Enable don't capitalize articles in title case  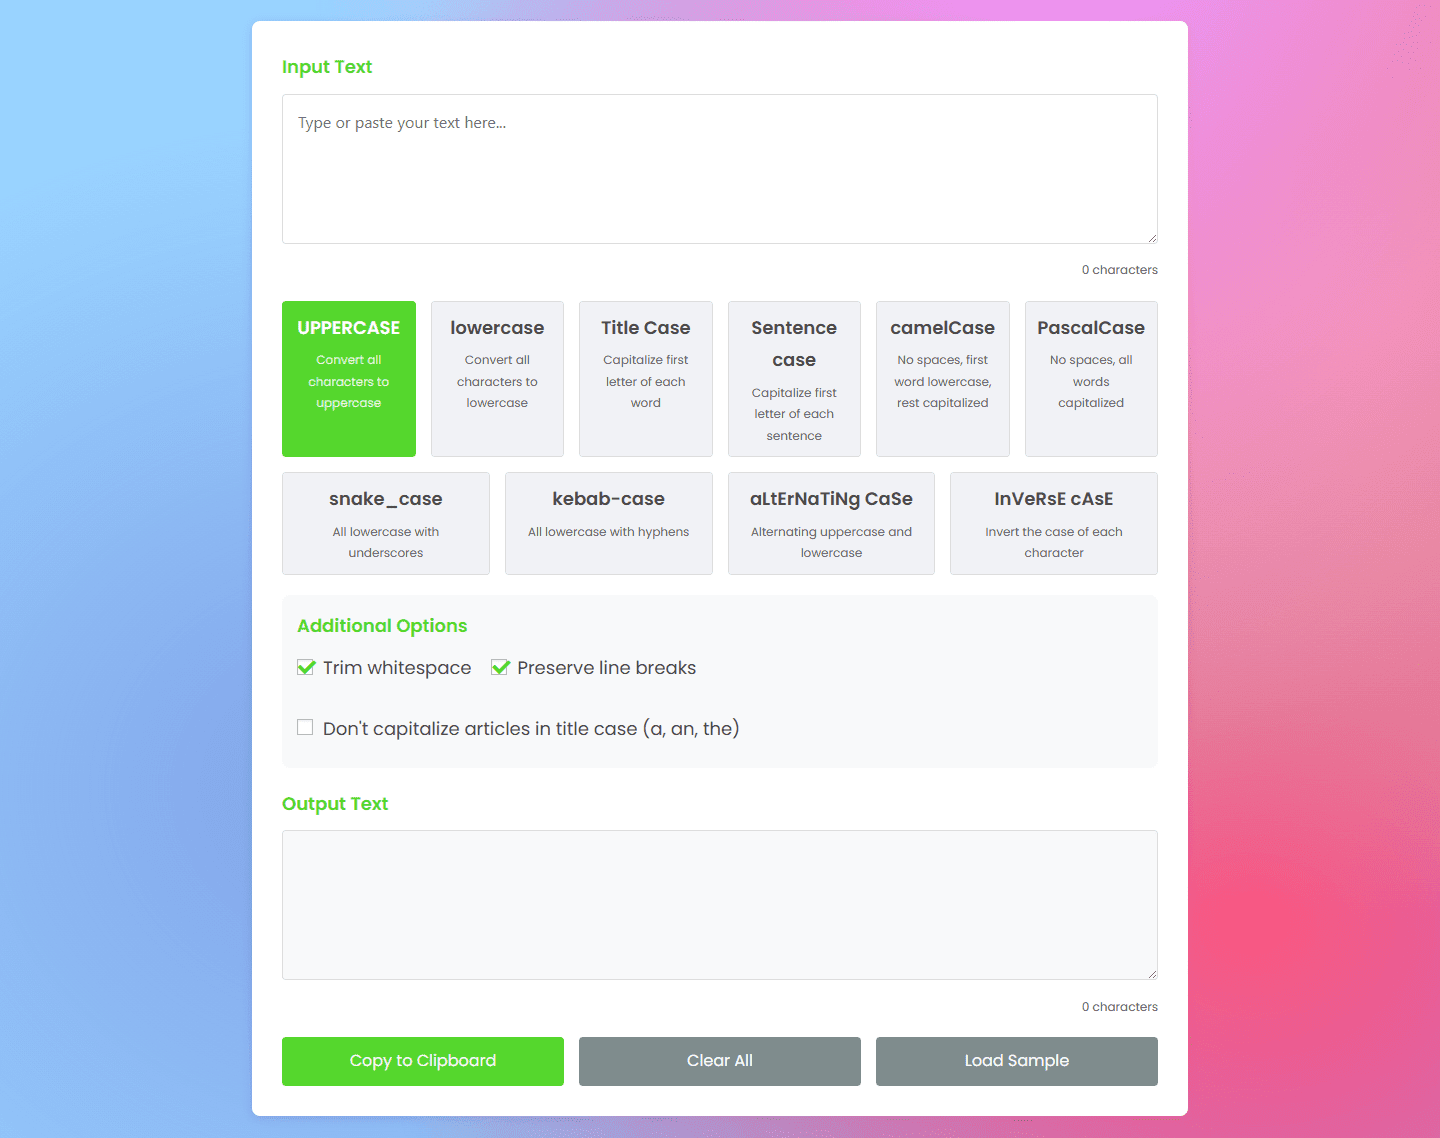305,728
